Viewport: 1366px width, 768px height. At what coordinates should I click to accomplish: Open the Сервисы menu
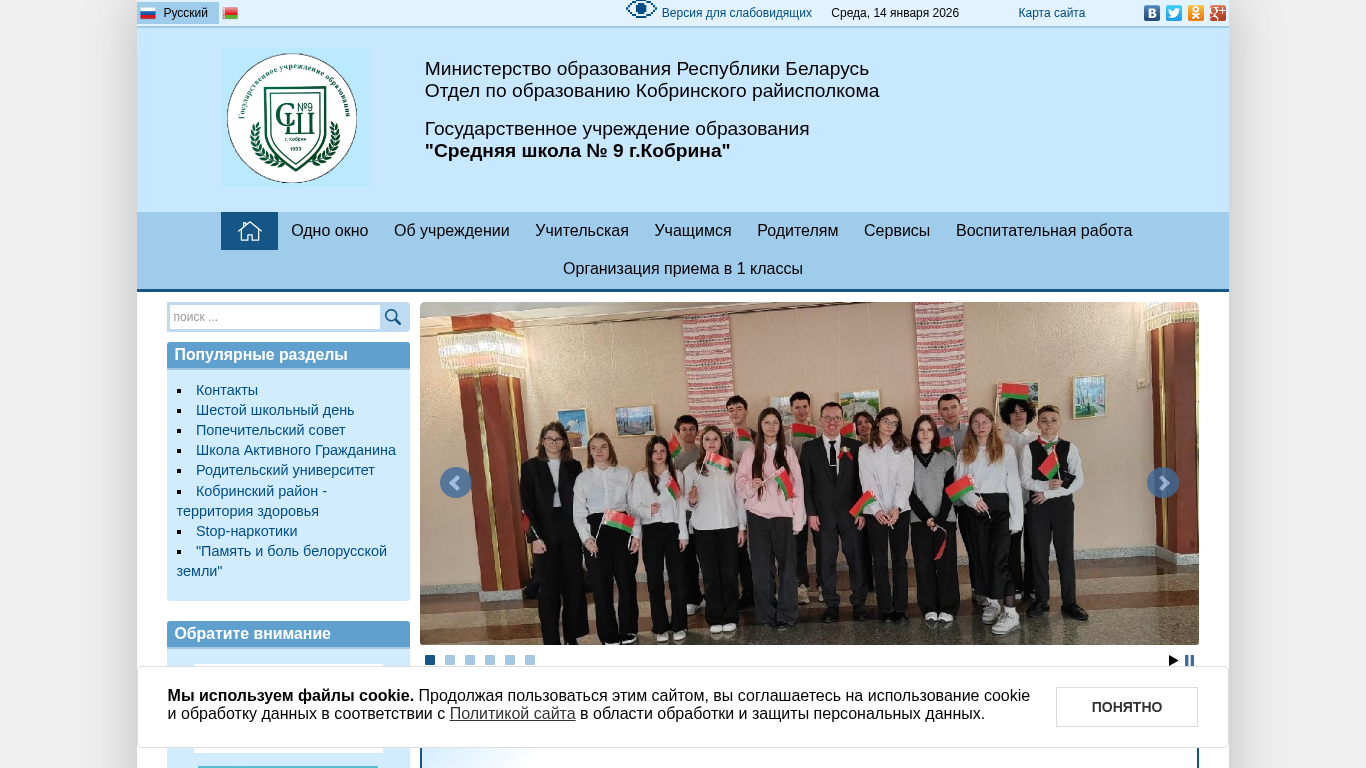coord(897,231)
